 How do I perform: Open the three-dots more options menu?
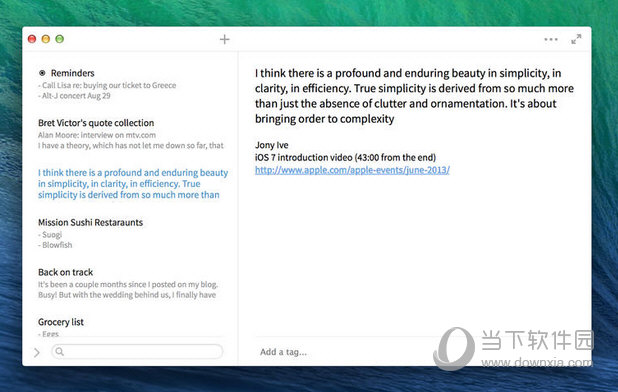(551, 39)
